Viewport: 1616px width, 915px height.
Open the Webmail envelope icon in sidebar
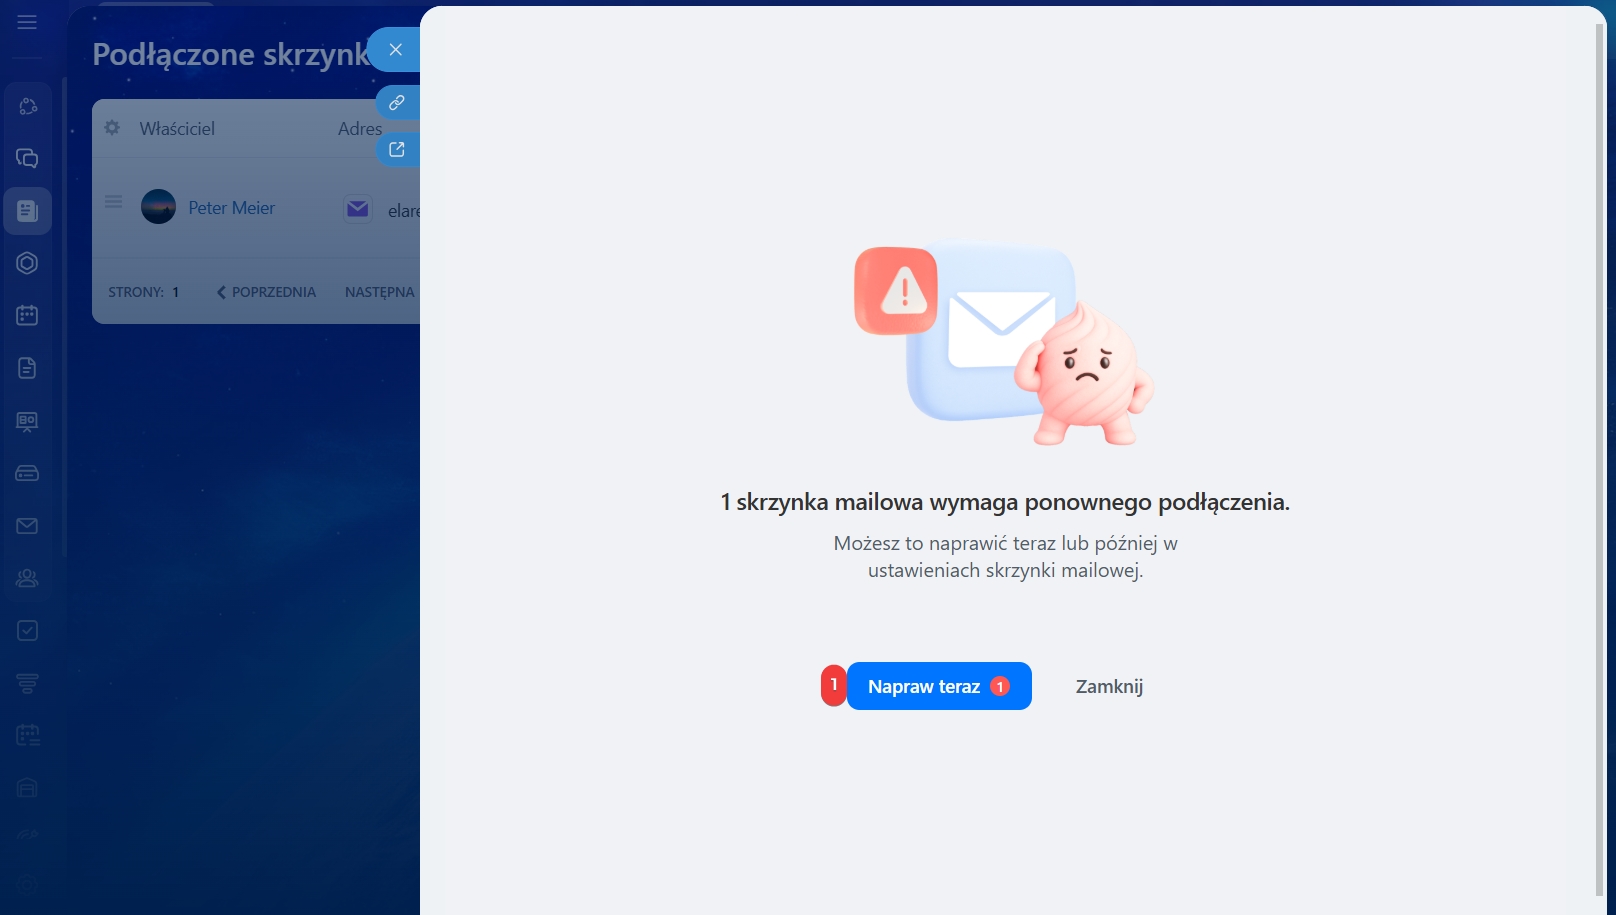[x=27, y=526]
